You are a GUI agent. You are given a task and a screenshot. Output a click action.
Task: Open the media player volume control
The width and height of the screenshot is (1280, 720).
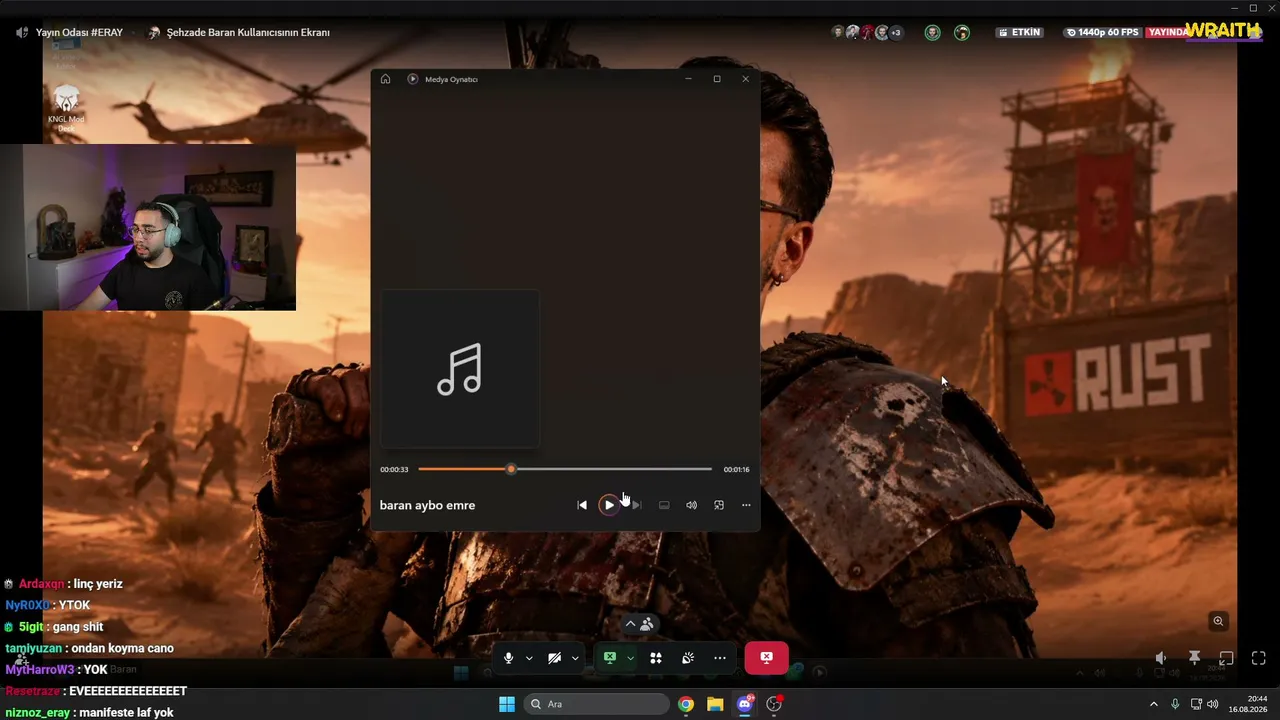point(691,505)
